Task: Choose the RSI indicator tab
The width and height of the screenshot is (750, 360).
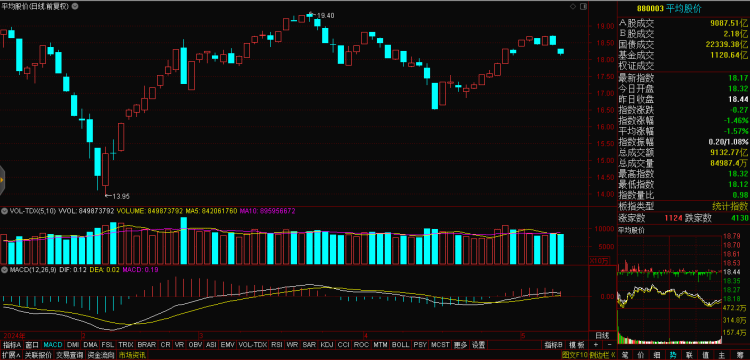Action: [276, 344]
